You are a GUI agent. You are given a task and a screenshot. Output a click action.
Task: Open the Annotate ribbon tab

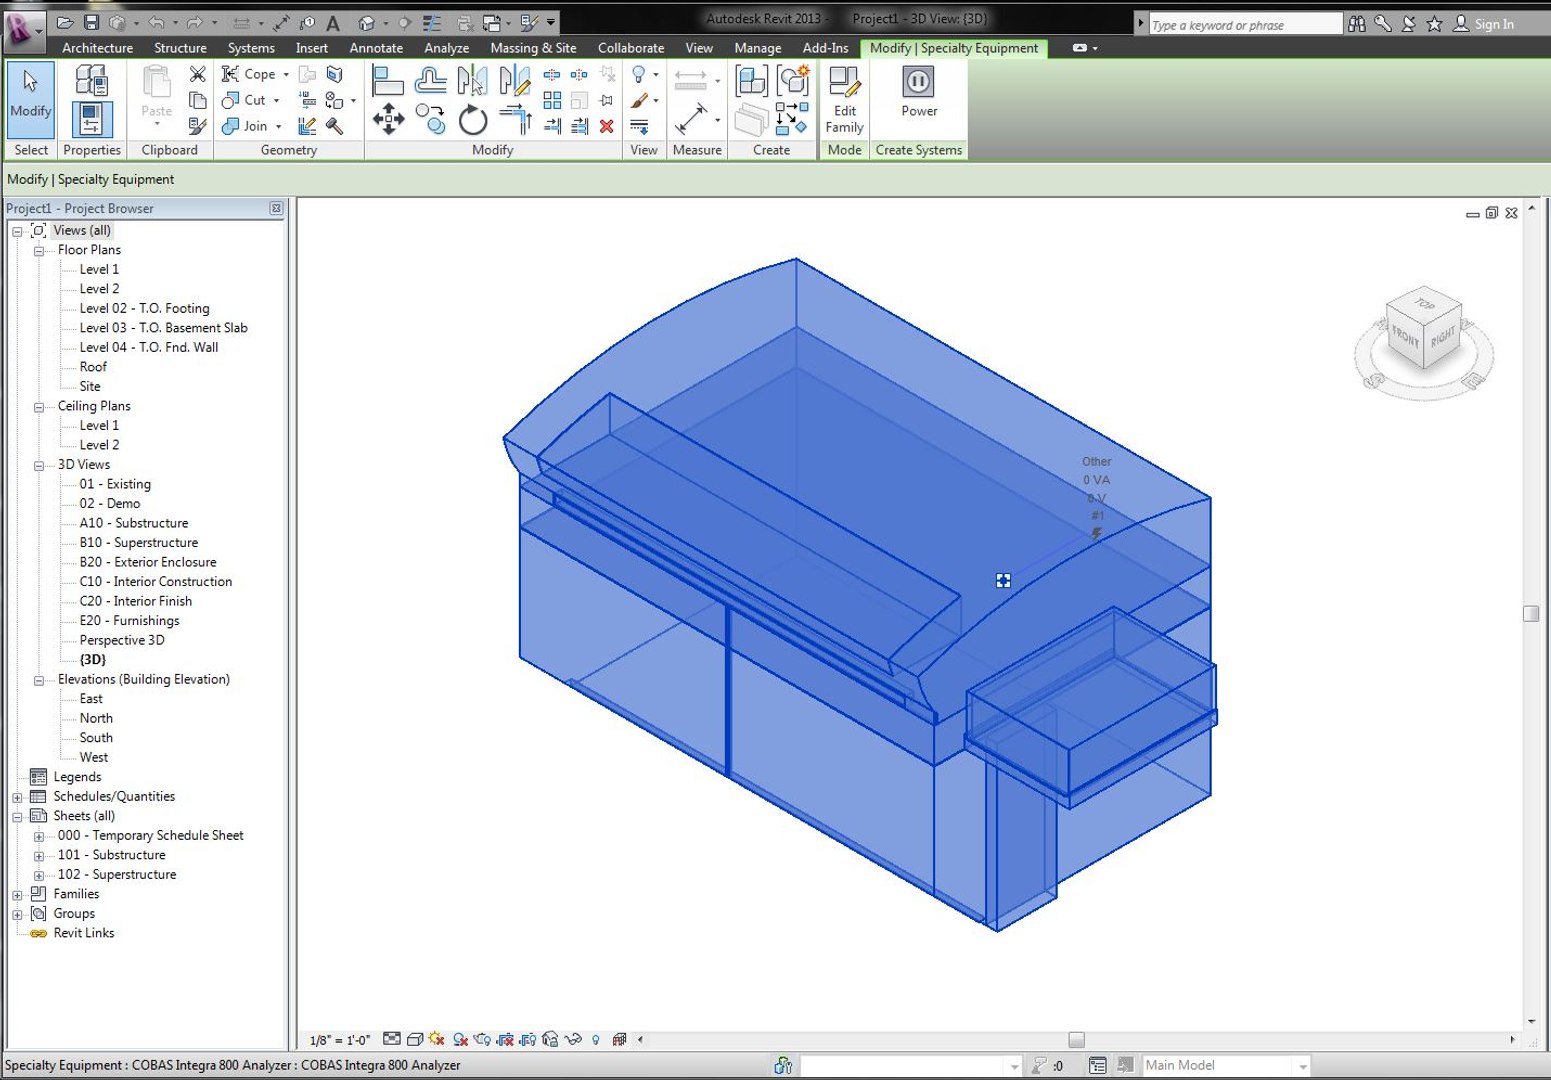[376, 48]
